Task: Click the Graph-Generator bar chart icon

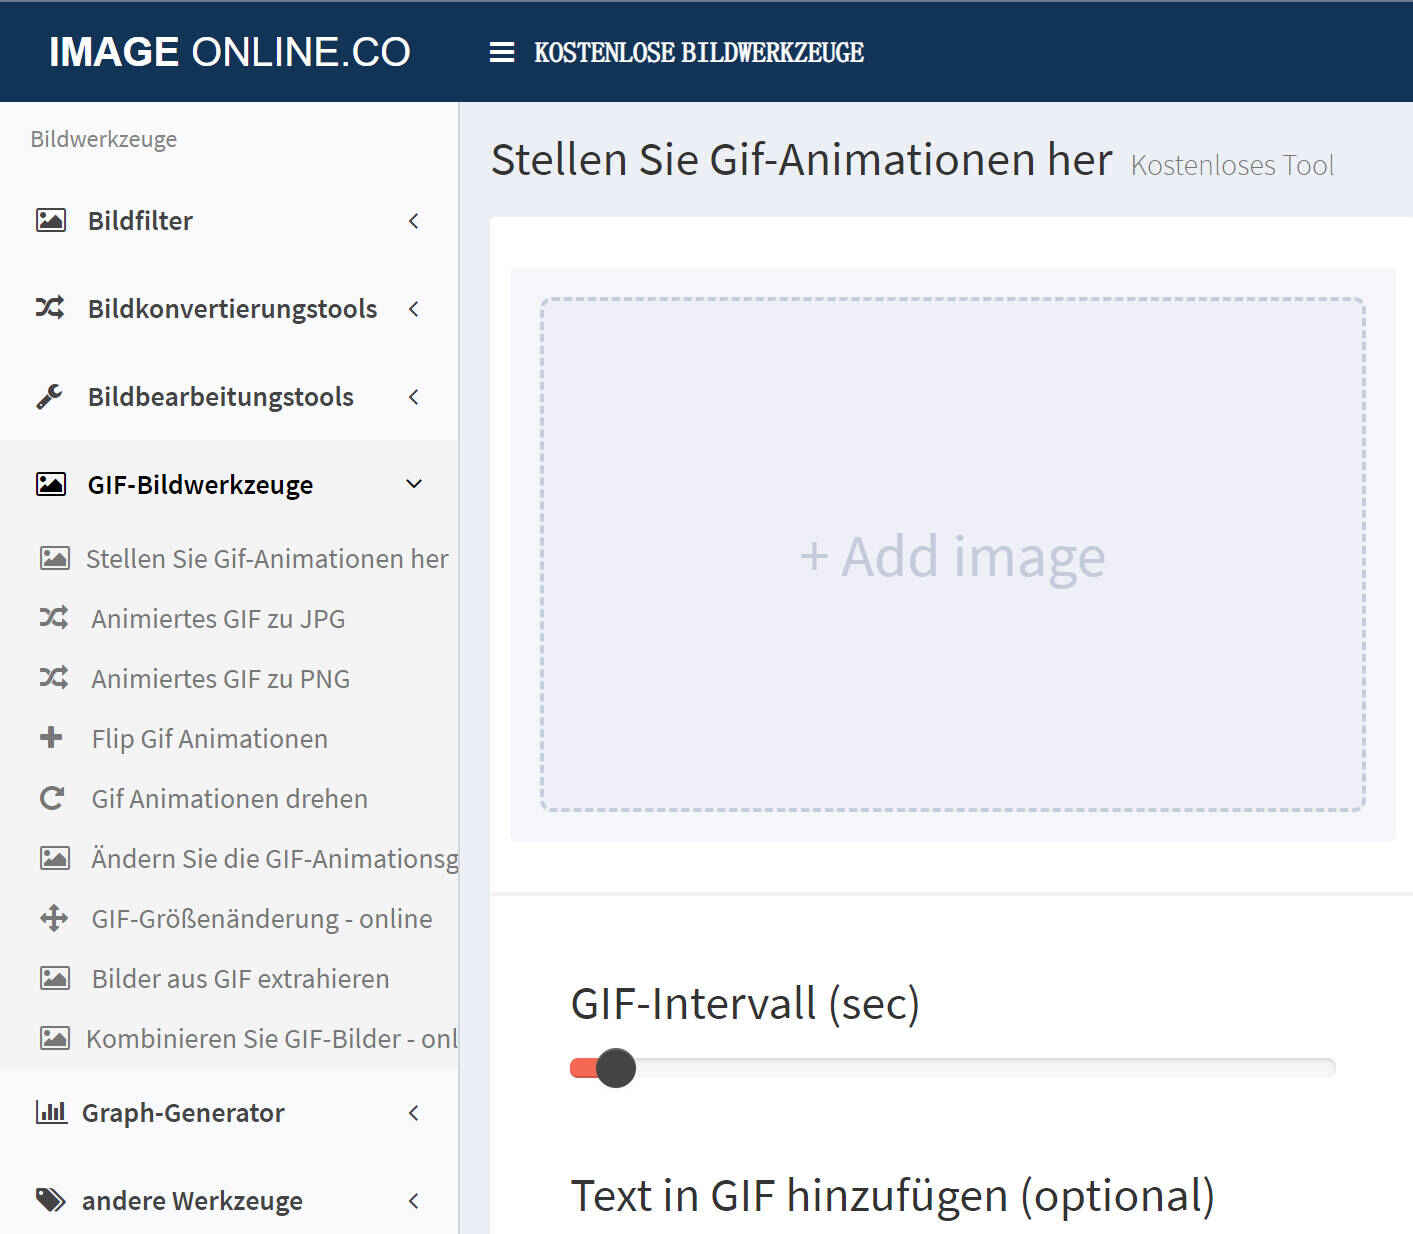Action: pos(51,1112)
